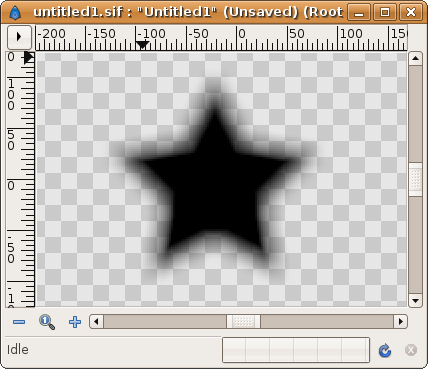Click the Synfig application icon in title bar
This screenshot has height=369, width=428.
pyautogui.click(x=15, y=13)
